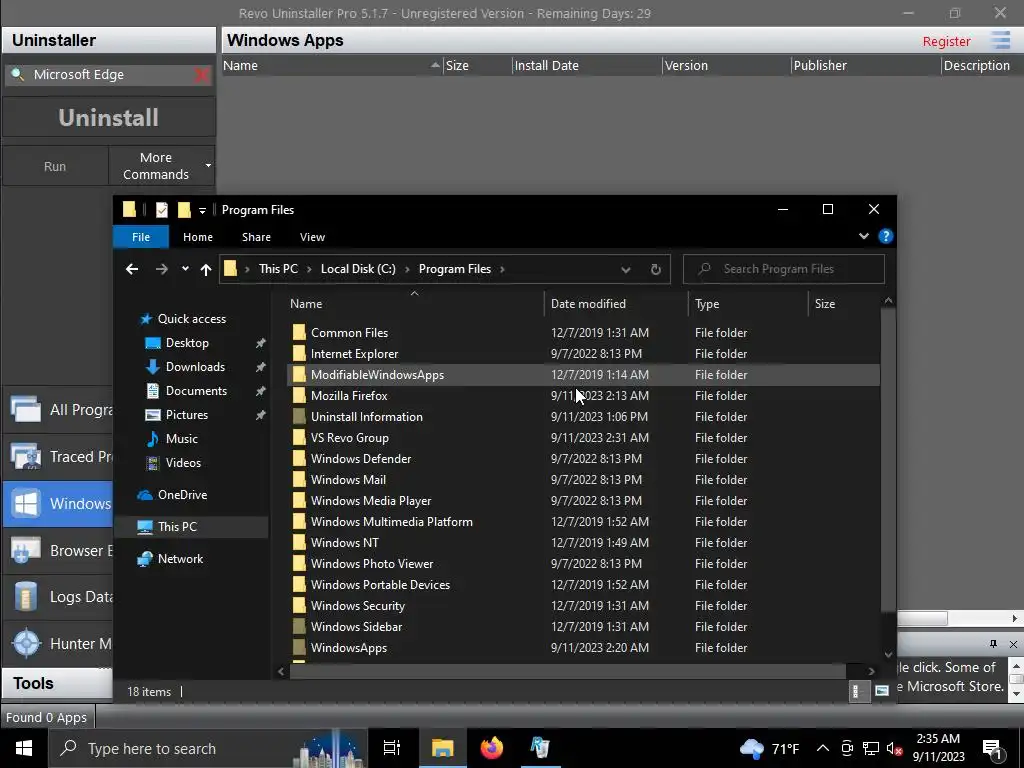The image size is (1024, 768).
Task: Open Task View on taskbar
Action: click(x=391, y=748)
